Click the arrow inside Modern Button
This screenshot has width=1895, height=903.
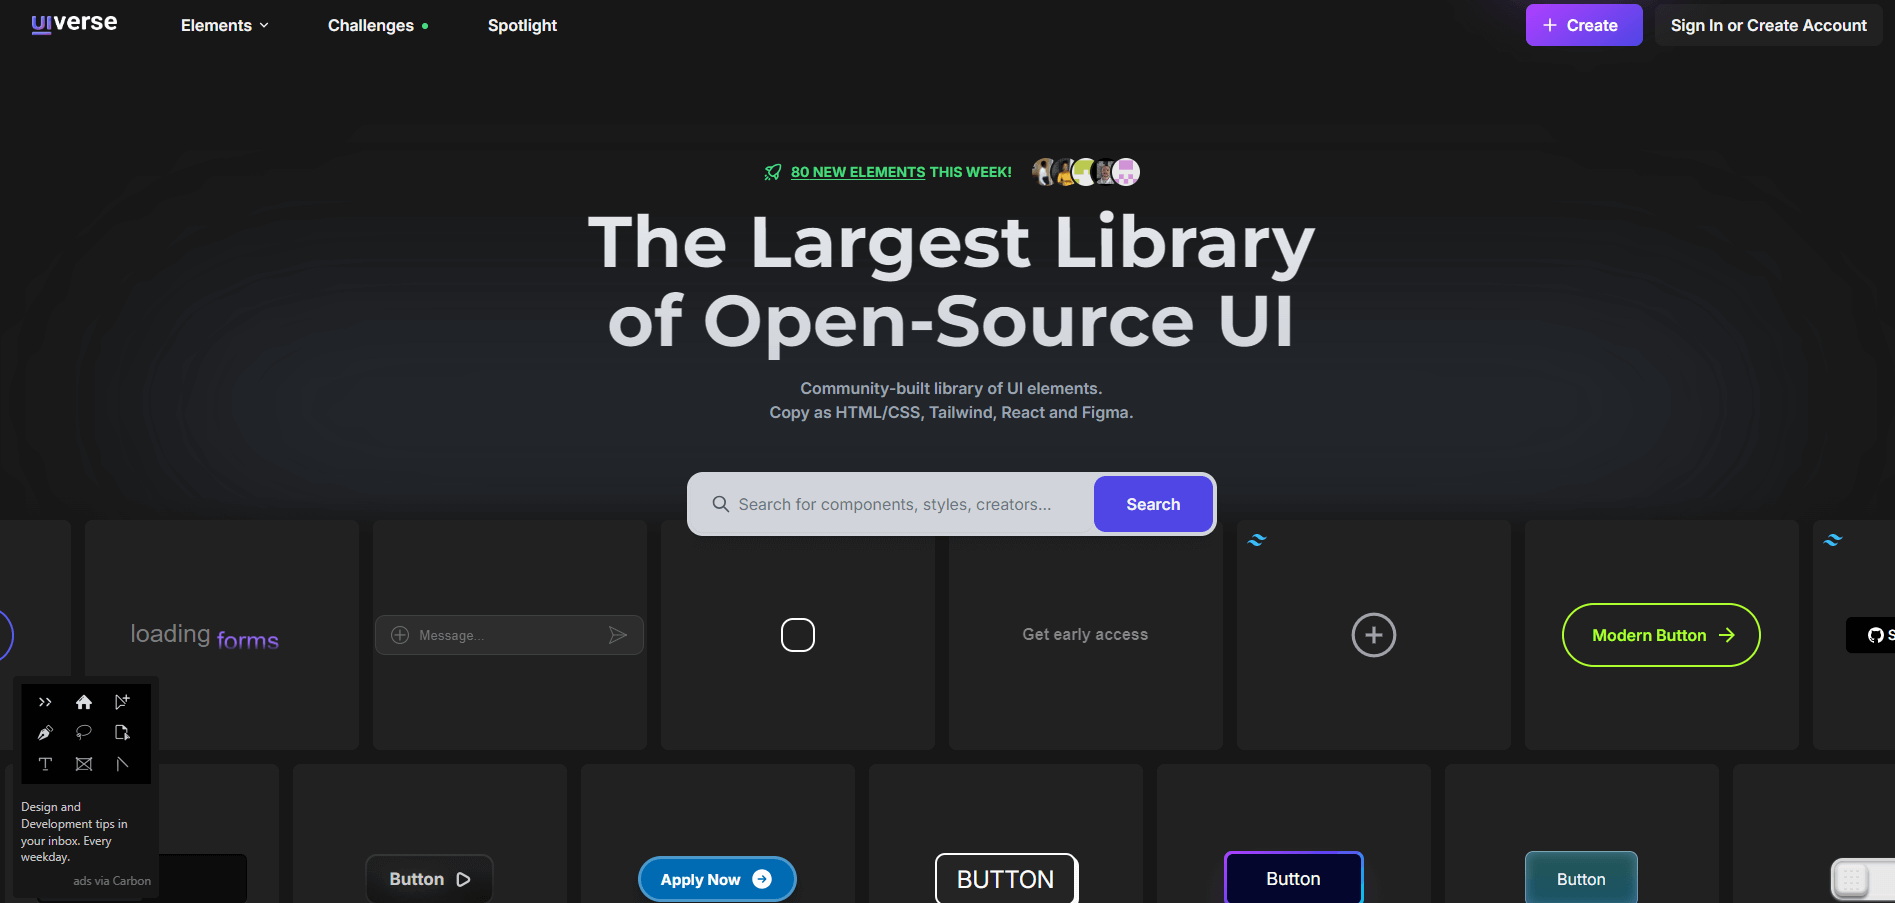click(1727, 635)
